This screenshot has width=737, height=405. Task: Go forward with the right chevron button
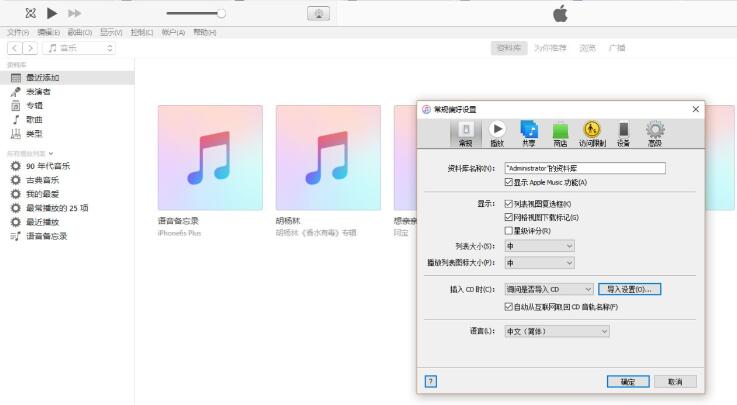[x=30, y=48]
